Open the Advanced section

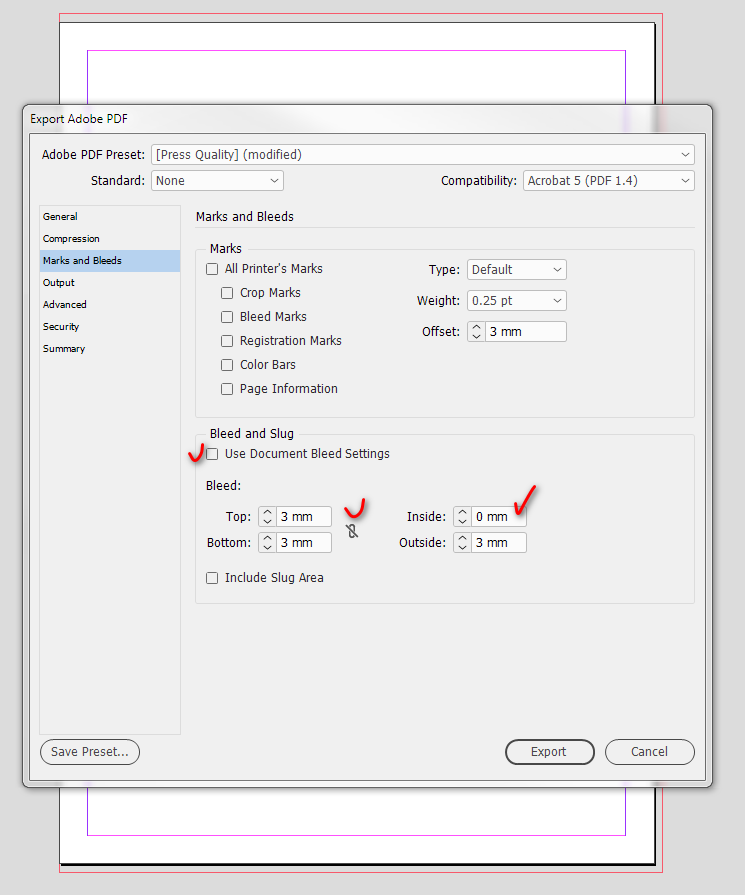110,305
